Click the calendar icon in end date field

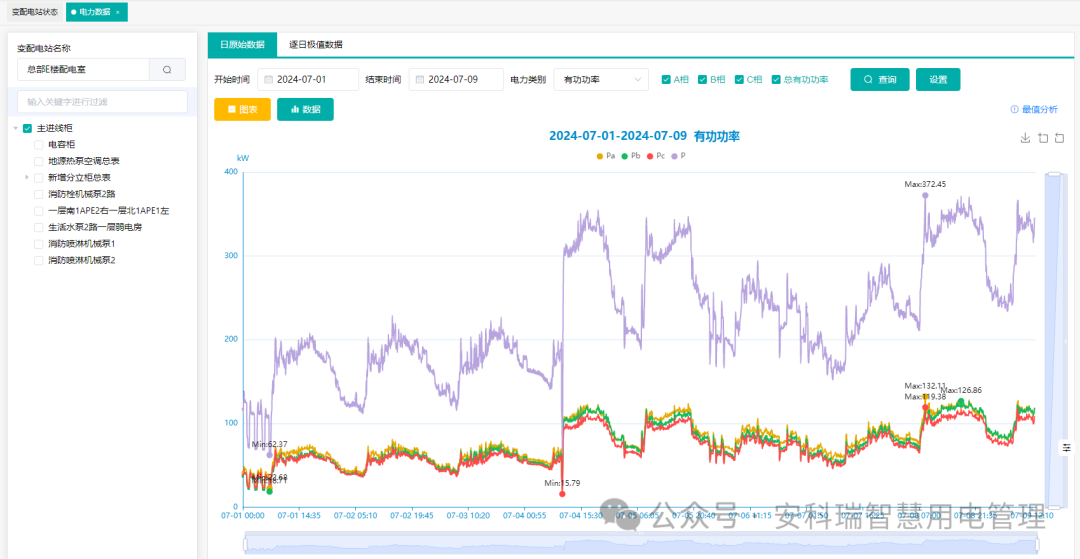pyautogui.click(x=420, y=80)
